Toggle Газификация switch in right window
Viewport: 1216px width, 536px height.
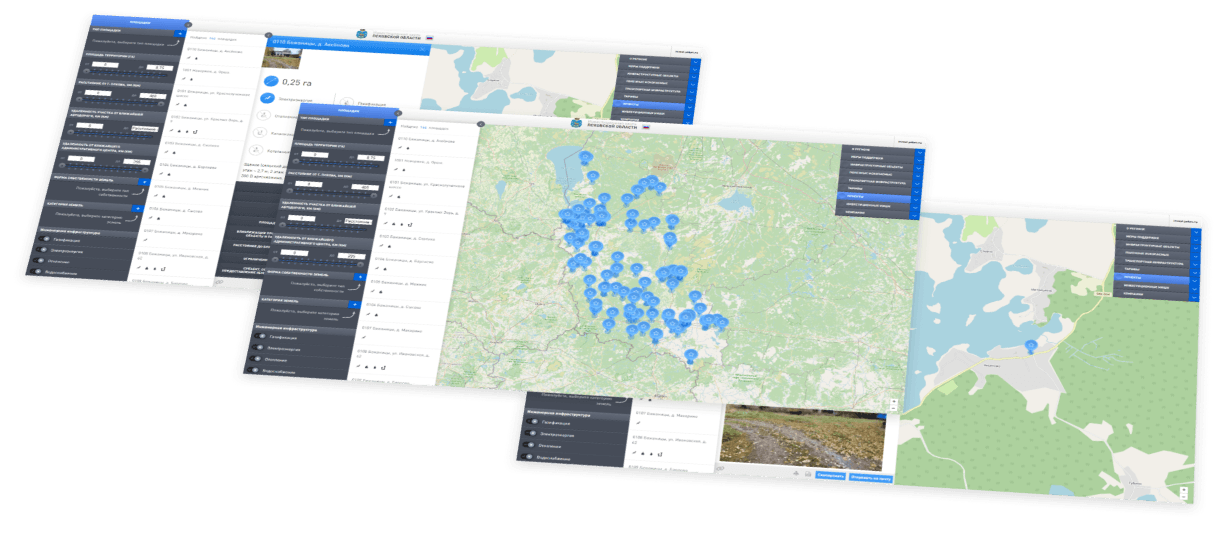point(533,421)
